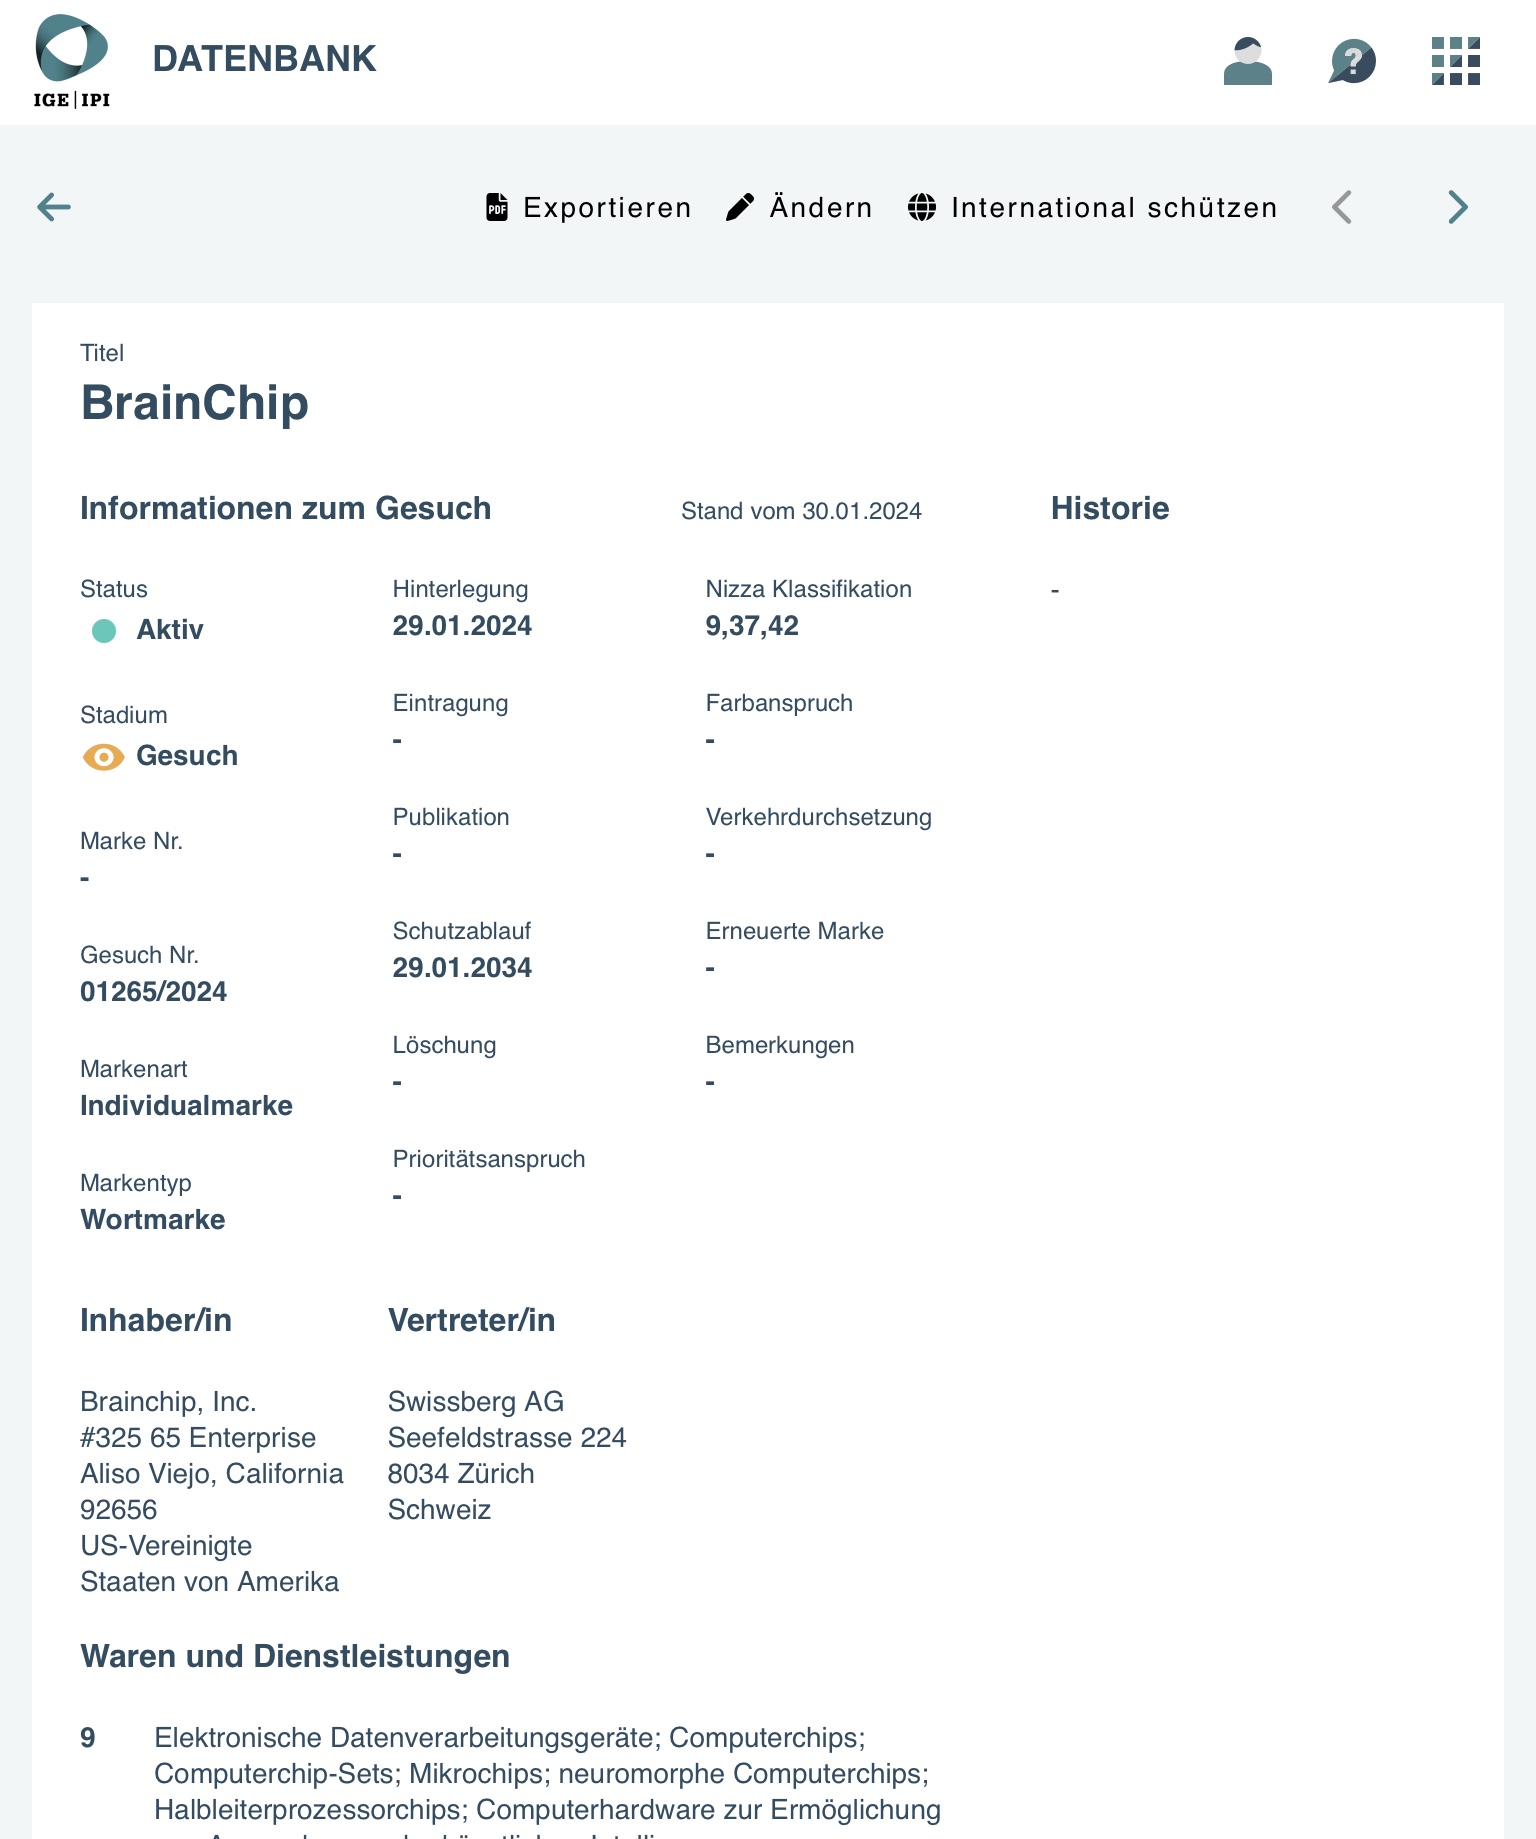Click International schützen
Viewport: 1536px width, 1839px height.
(x=1114, y=207)
